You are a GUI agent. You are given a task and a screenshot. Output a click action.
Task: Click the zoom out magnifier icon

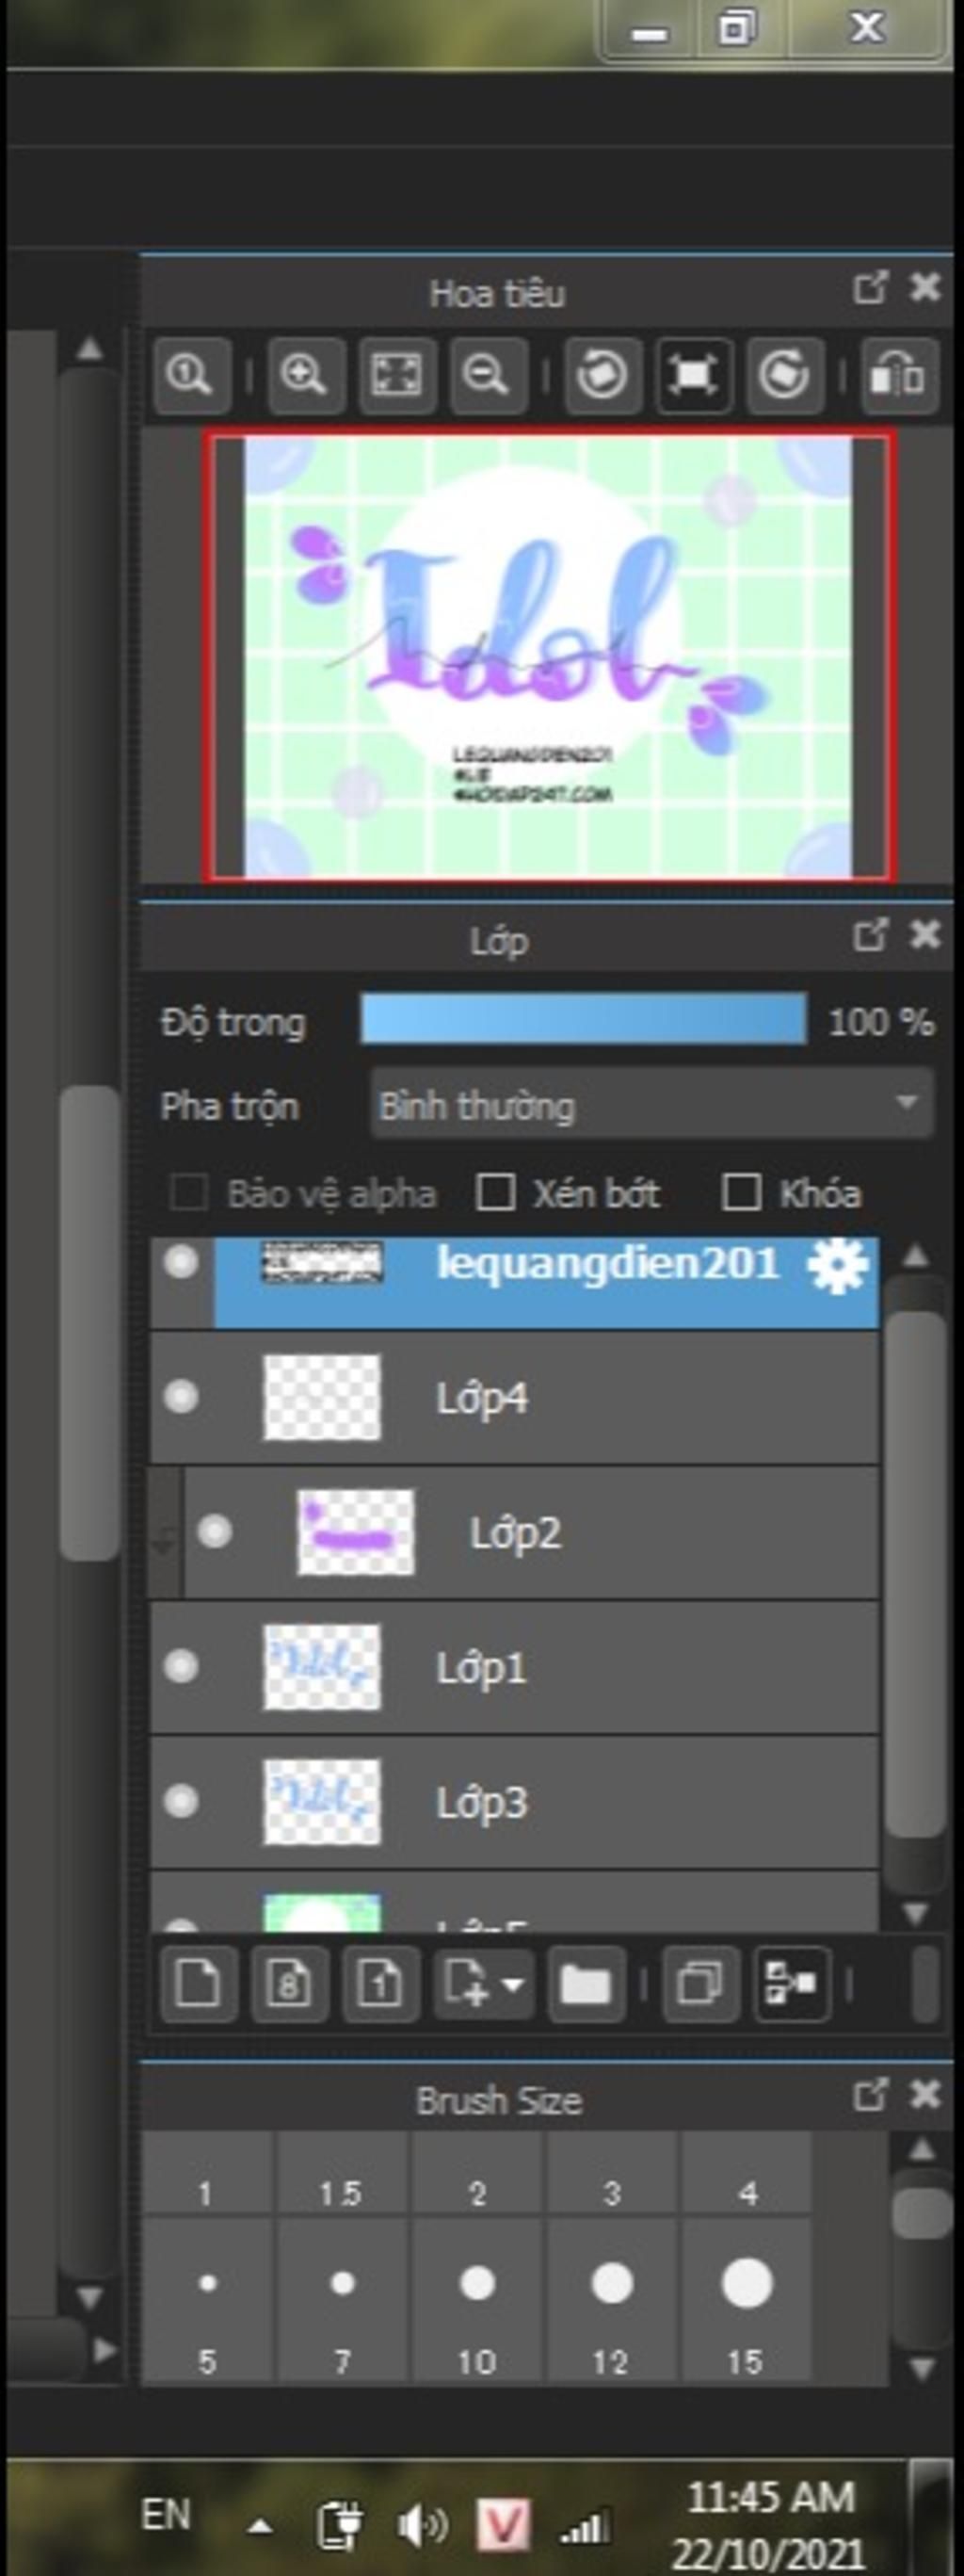(487, 375)
